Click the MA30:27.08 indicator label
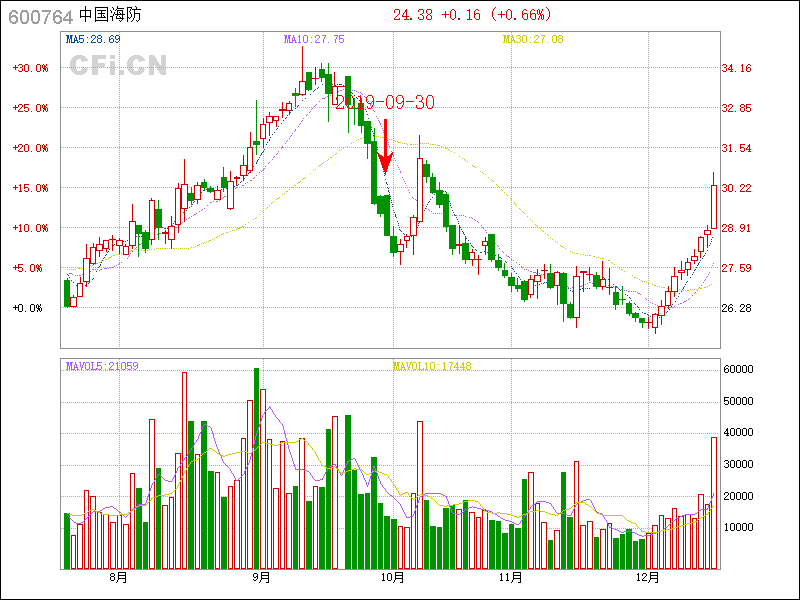This screenshot has width=800, height=600. [x=533, y=39]
